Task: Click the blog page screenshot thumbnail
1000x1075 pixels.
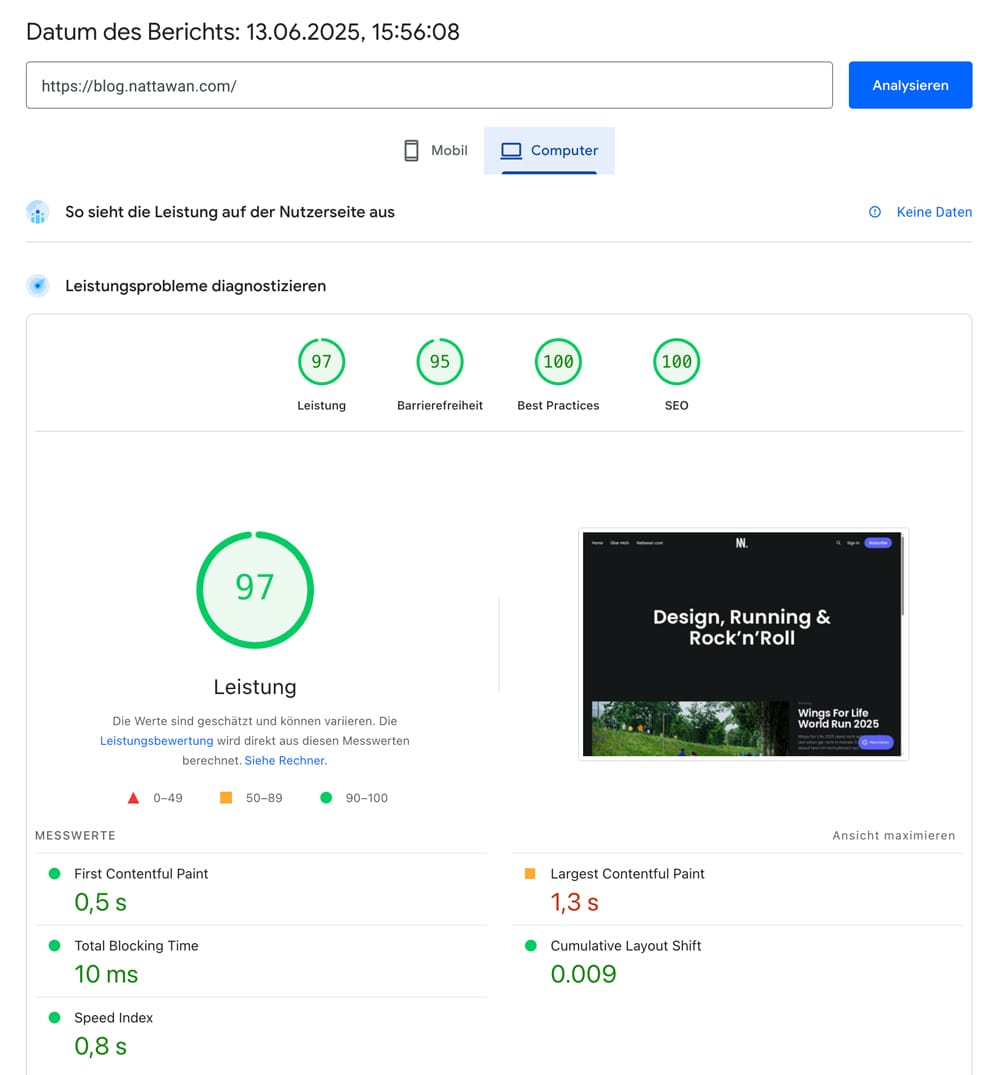Action: pyautogui.click(x=743, y=644)
